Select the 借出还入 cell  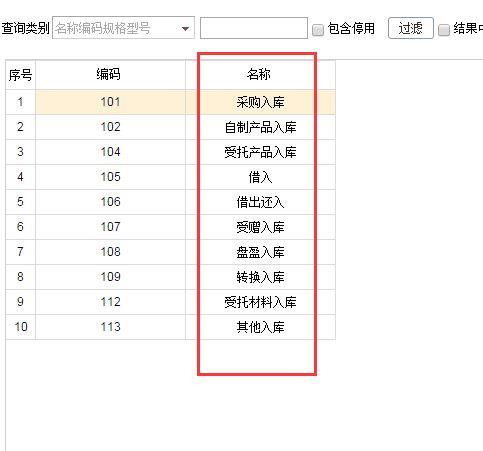[260, 202]
